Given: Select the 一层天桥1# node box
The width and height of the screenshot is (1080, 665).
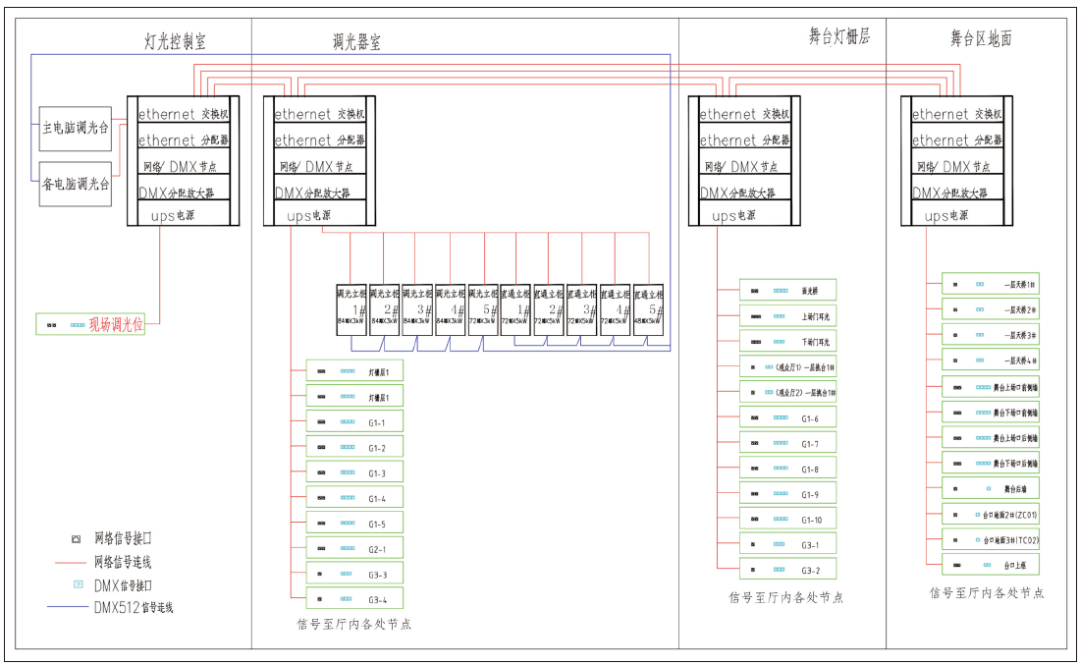Looking at the screenshot, I should (990, 284).
